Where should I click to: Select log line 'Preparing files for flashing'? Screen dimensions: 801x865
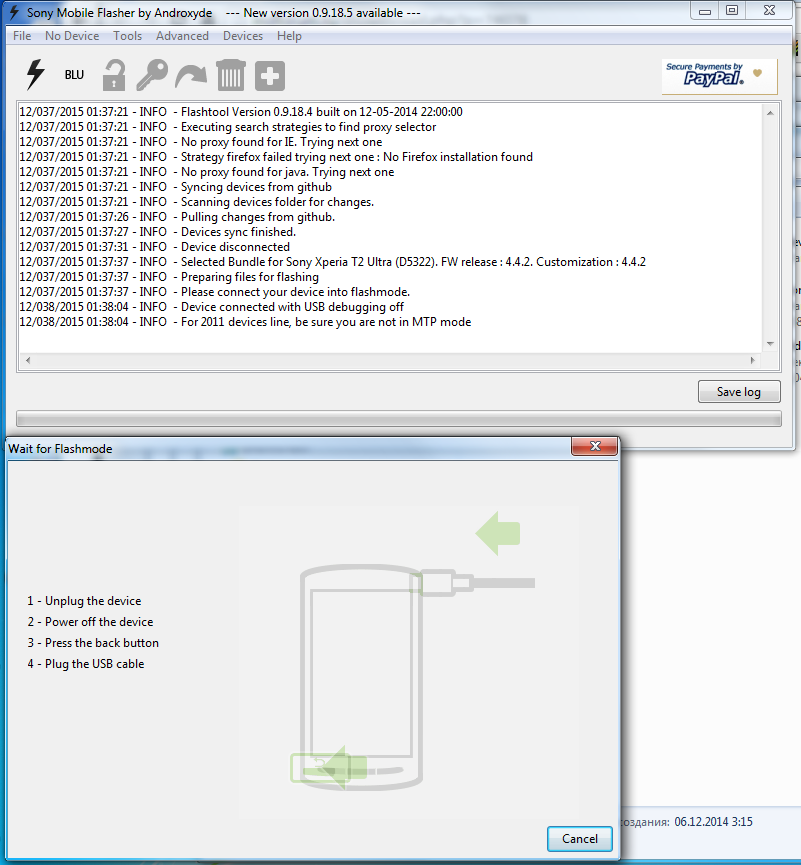[169, 277]
